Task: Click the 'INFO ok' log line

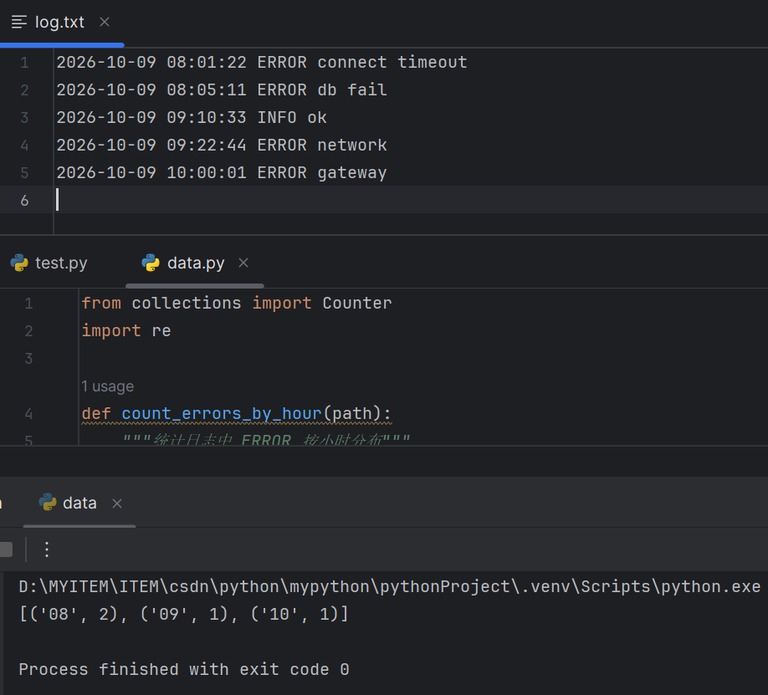Action: click(192, 118)
